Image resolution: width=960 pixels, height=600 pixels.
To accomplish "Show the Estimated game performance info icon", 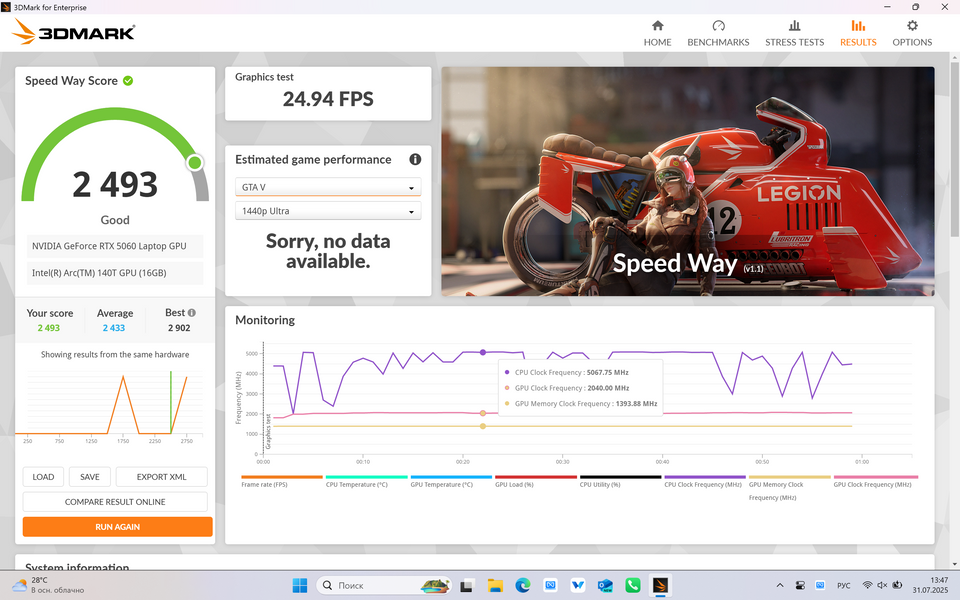I will click(415, 159).
